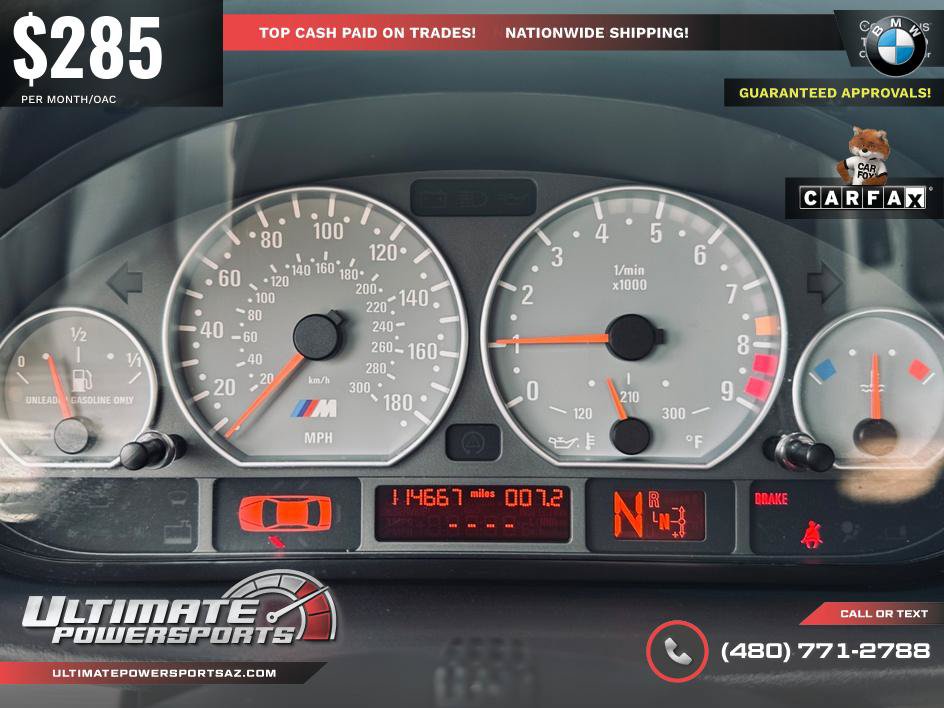
Task: Click the NATIONWIDE SHIPPING banner text
Action: click(x=597, y=33)
